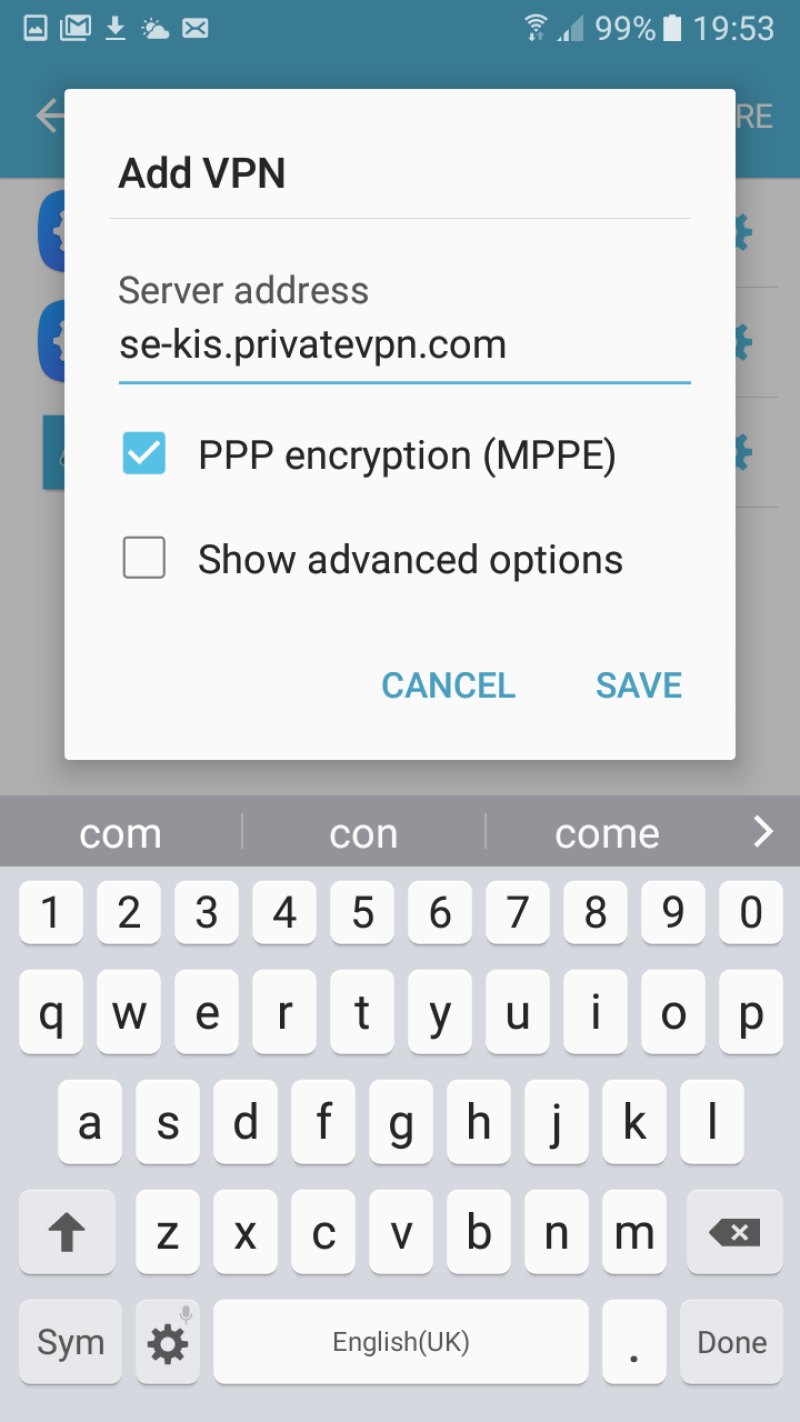Tap the weather notification icon

tap(155, 29)
